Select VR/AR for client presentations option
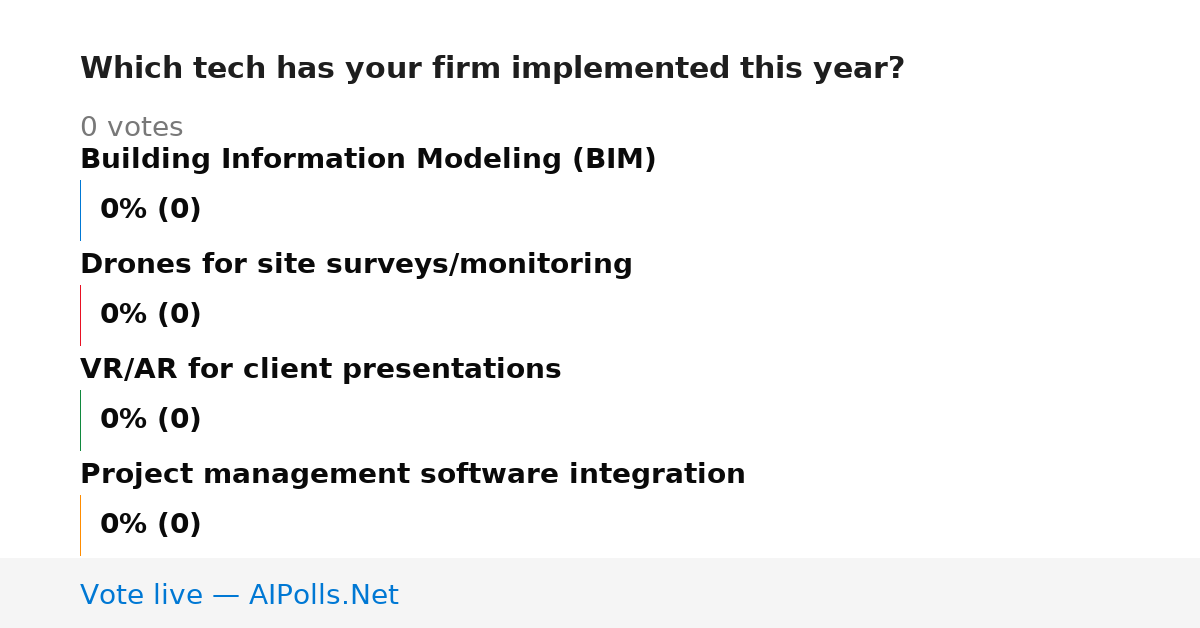Screen dimensions: 1200x628 click(x=320, y=370)
